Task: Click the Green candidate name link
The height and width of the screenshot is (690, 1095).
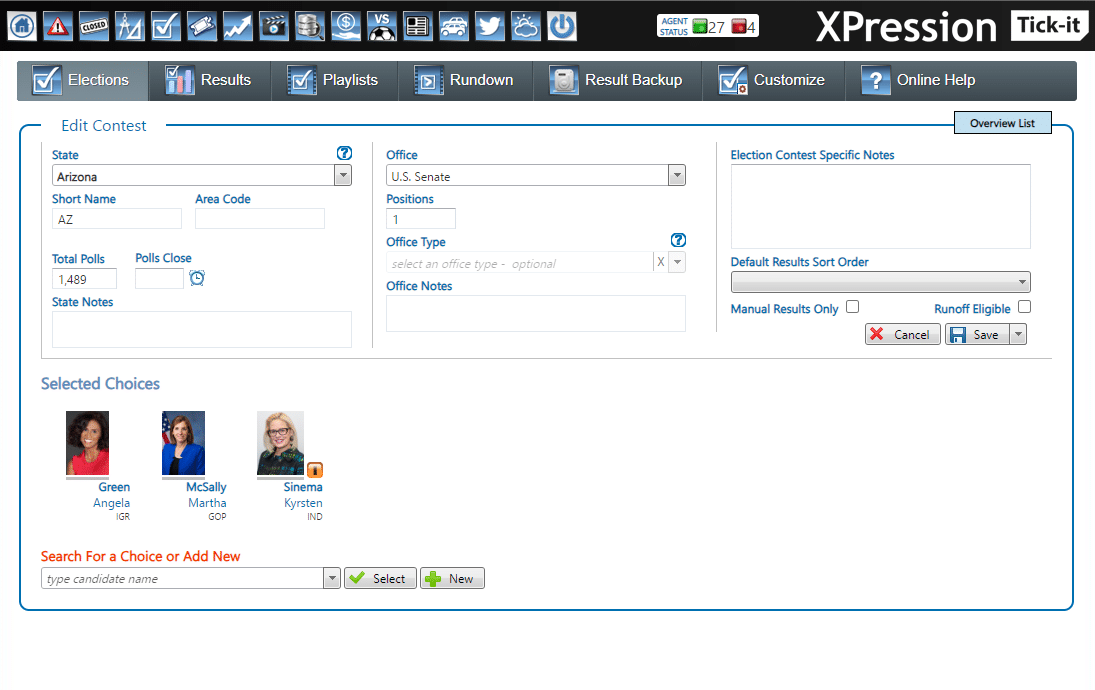Action: click(x=114, y=487)
